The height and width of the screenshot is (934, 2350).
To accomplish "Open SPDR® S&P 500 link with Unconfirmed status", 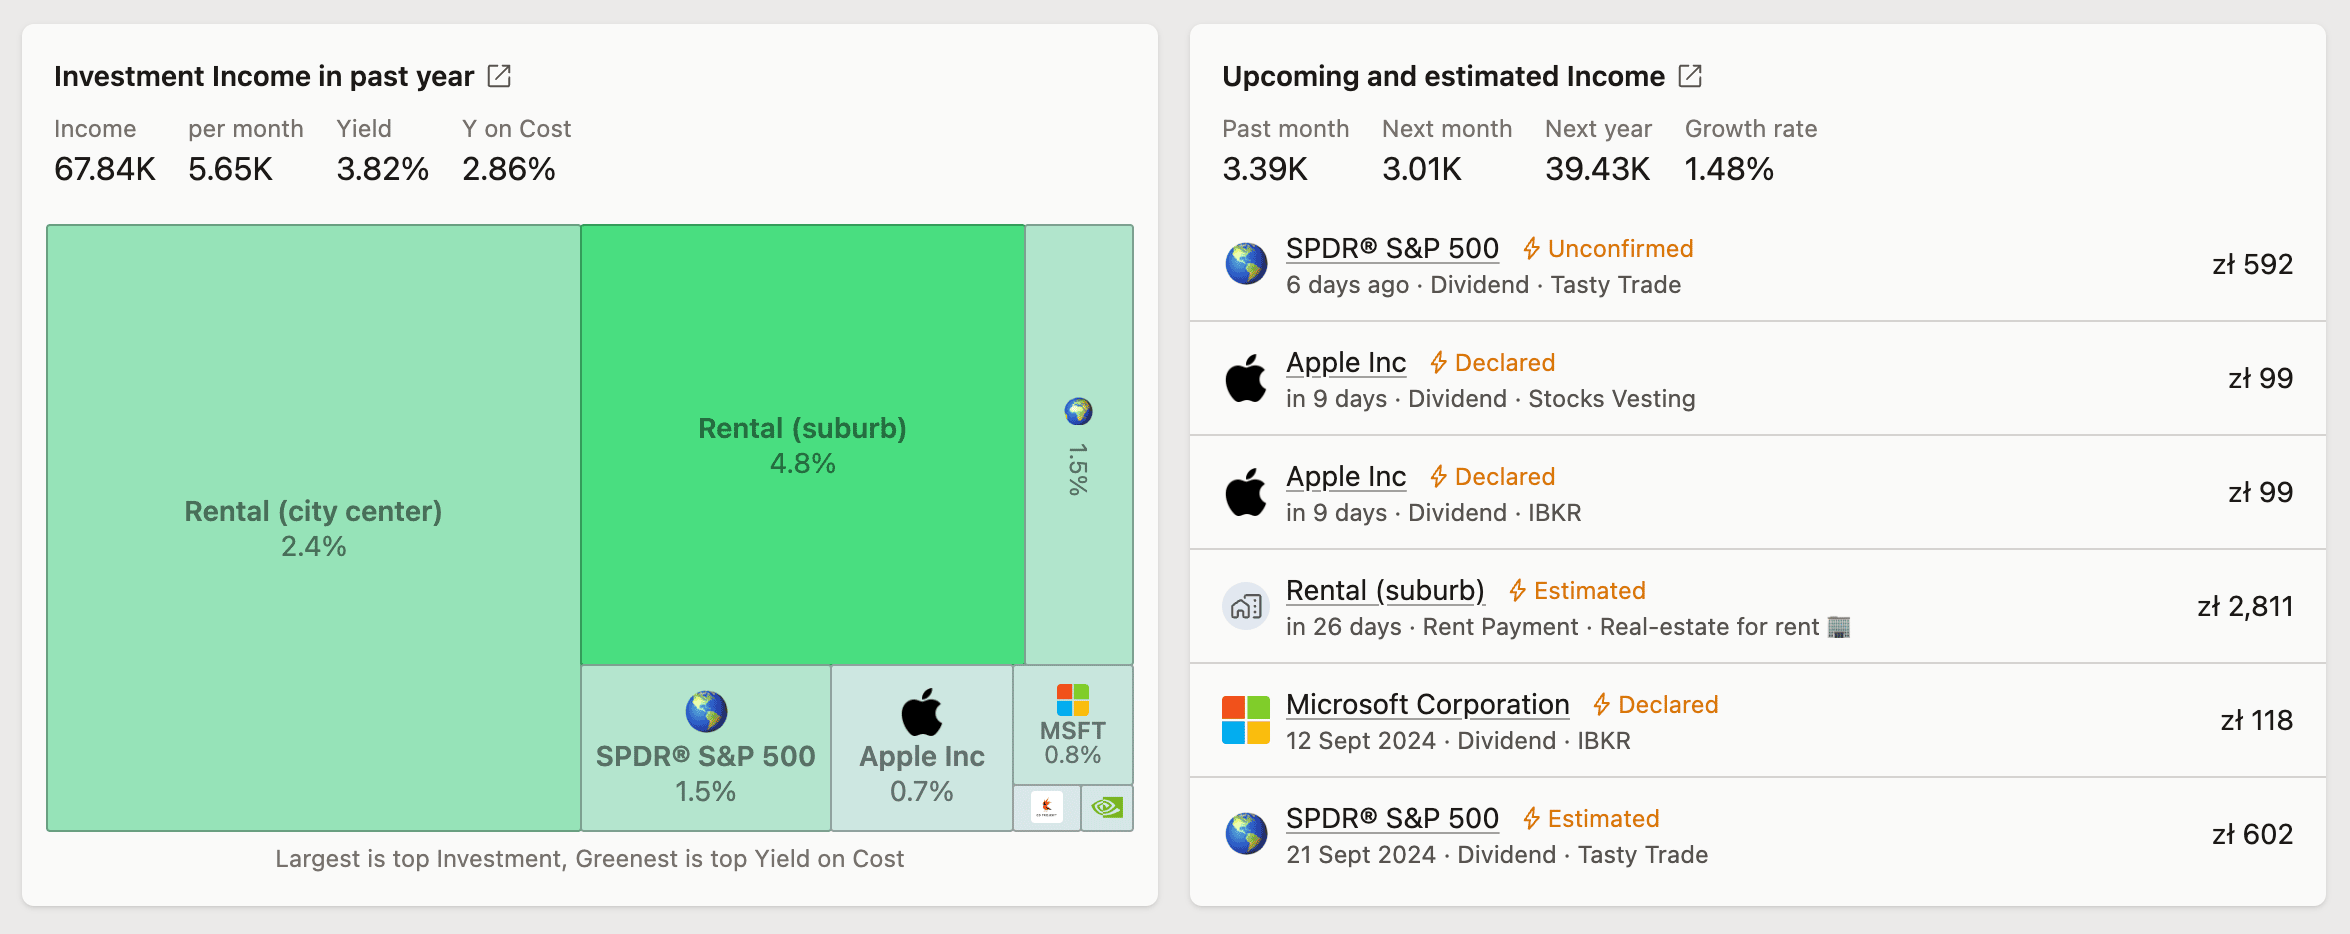I will (1392, 249).
